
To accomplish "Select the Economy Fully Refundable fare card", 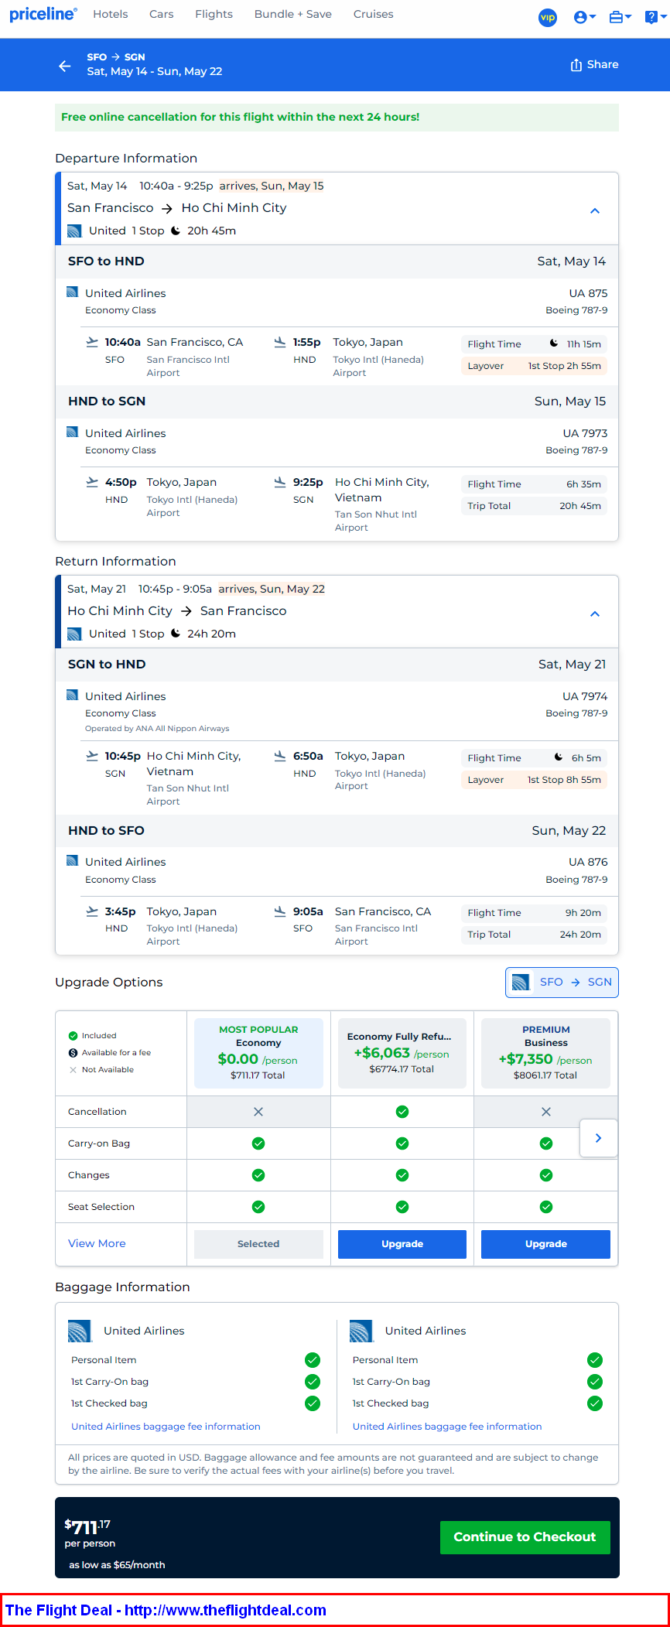I will click(x=402, y=1054).
